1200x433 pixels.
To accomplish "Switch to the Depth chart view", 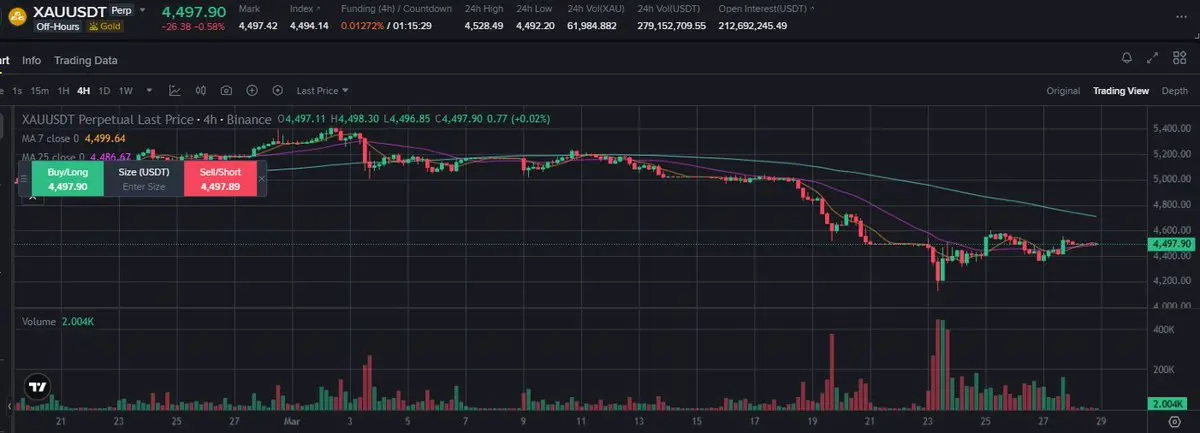I will 1175,90.
